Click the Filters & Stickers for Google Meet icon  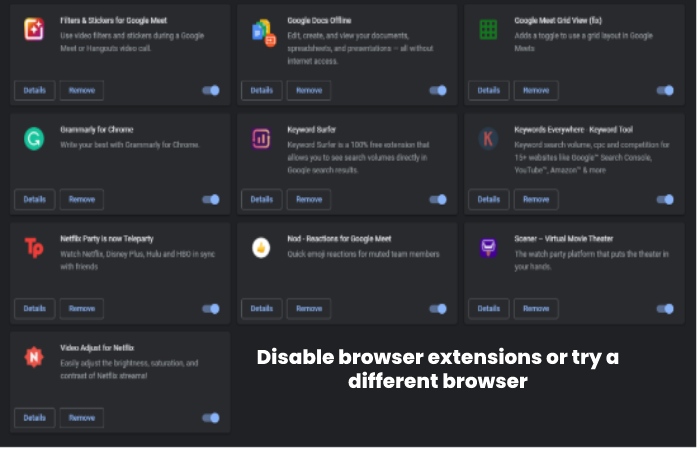click(x=34, y=29)
